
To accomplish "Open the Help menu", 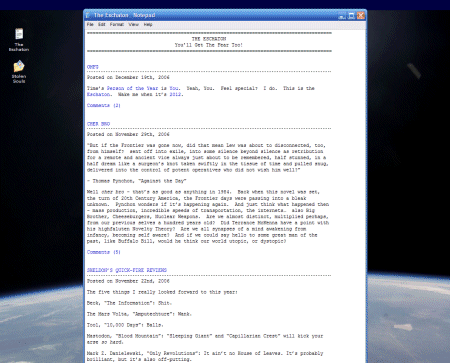I will pyautogui.click(x=148, y=24).
